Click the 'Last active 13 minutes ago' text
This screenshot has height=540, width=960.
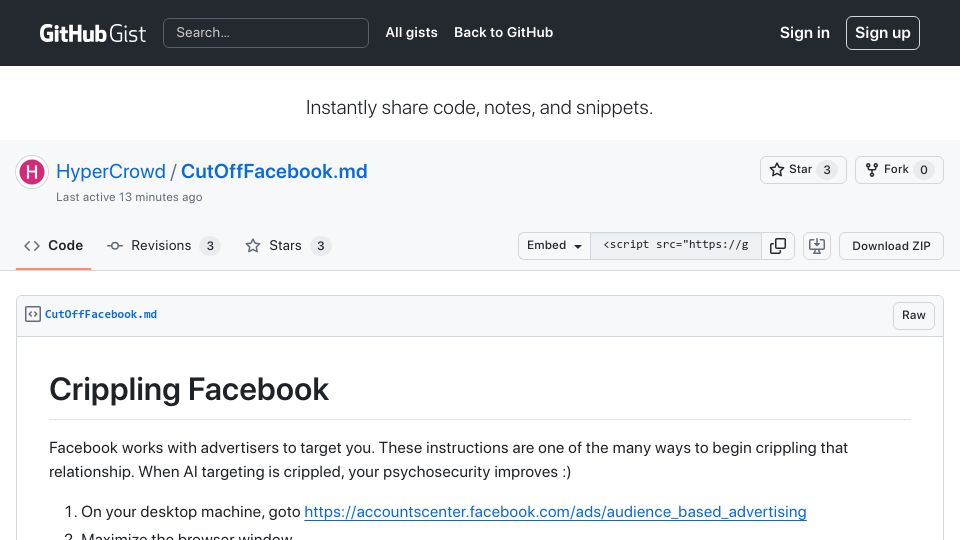tap(129, 197)
